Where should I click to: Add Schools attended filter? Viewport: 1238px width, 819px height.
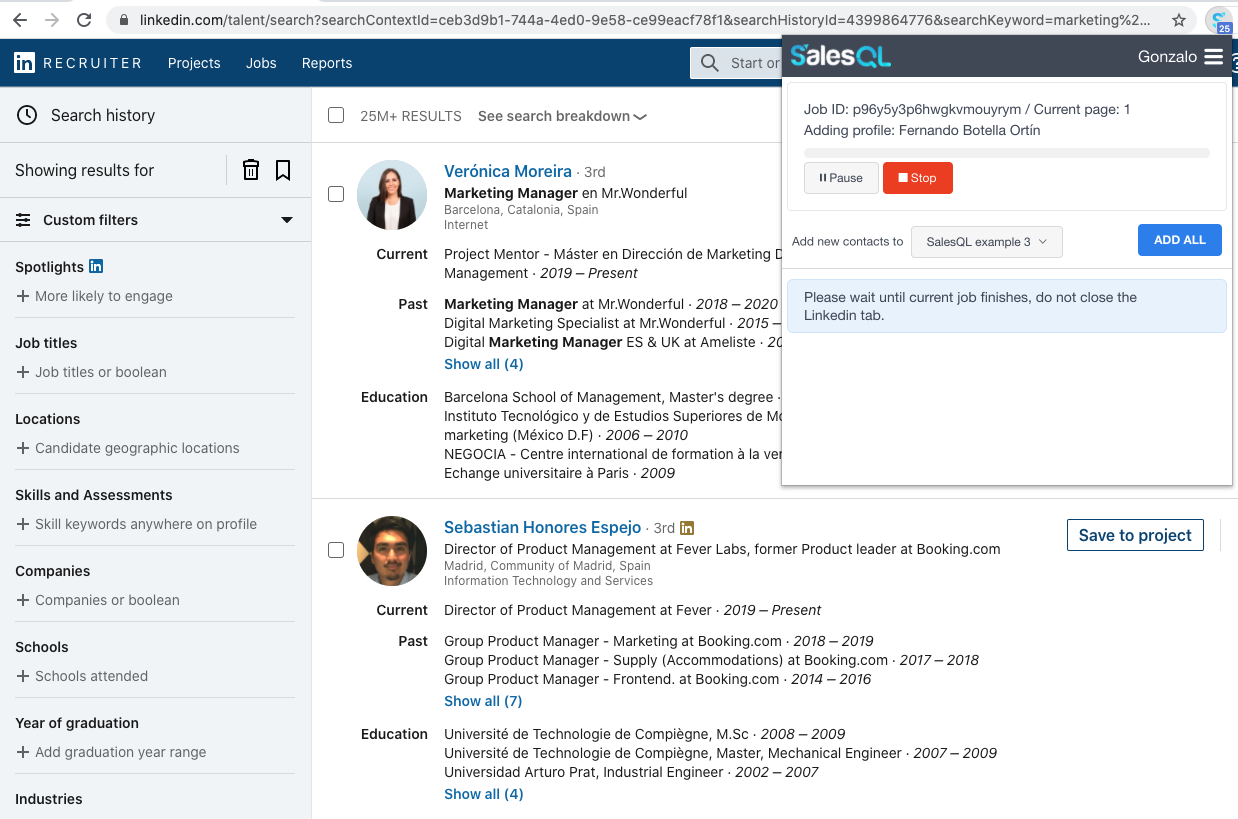click(82, 676)
